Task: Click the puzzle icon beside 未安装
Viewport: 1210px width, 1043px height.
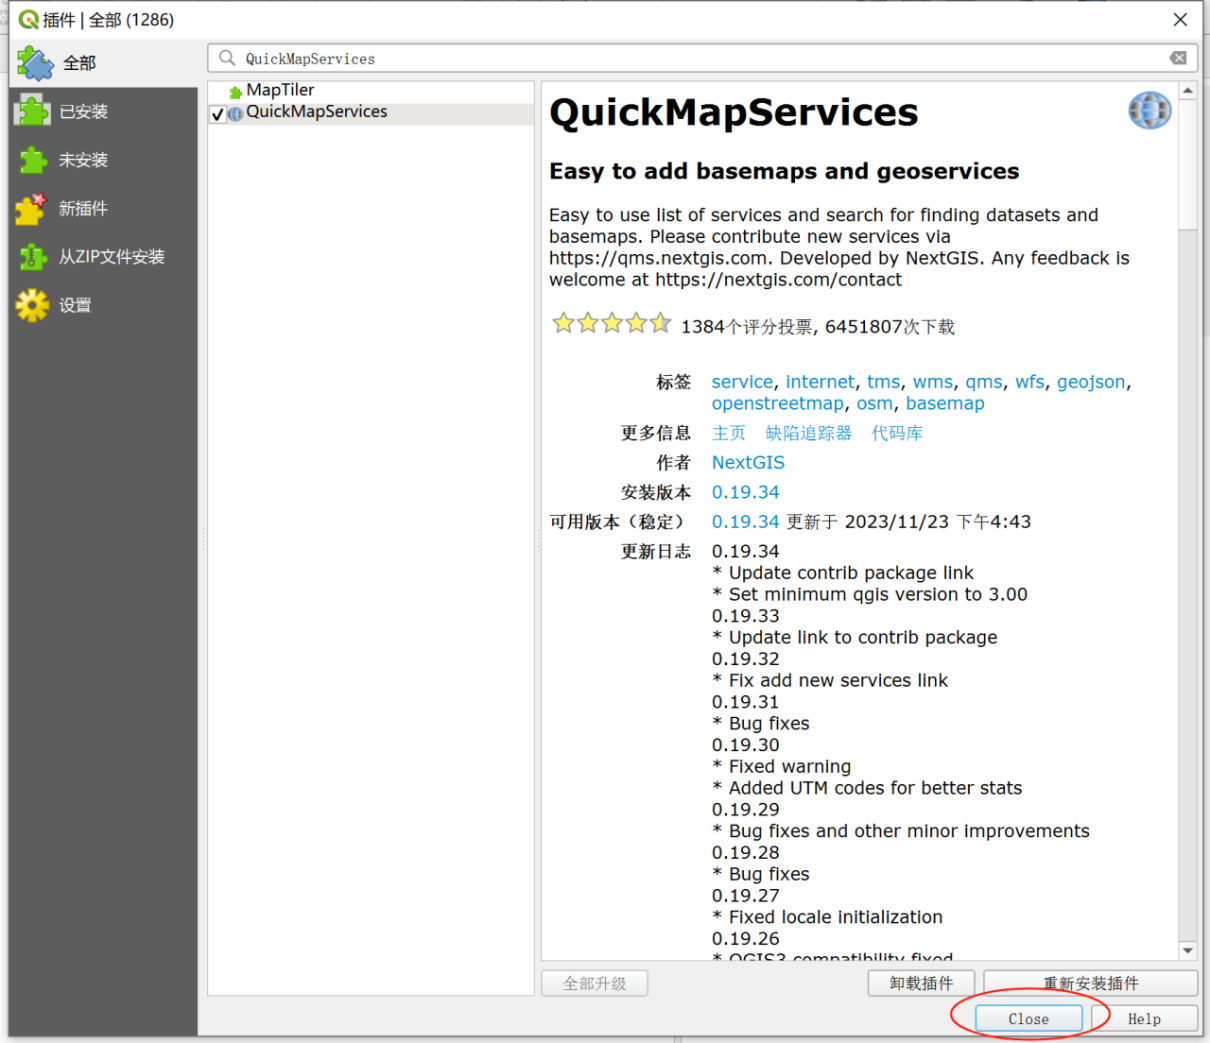Action: click(x=32, y=160)
